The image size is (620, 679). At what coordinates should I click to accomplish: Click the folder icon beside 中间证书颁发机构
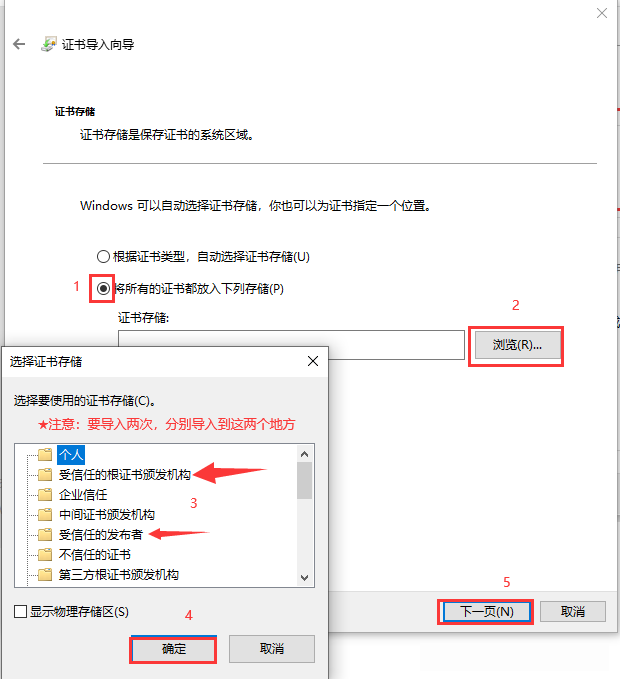pyautogui.click(x=45, y=514)
